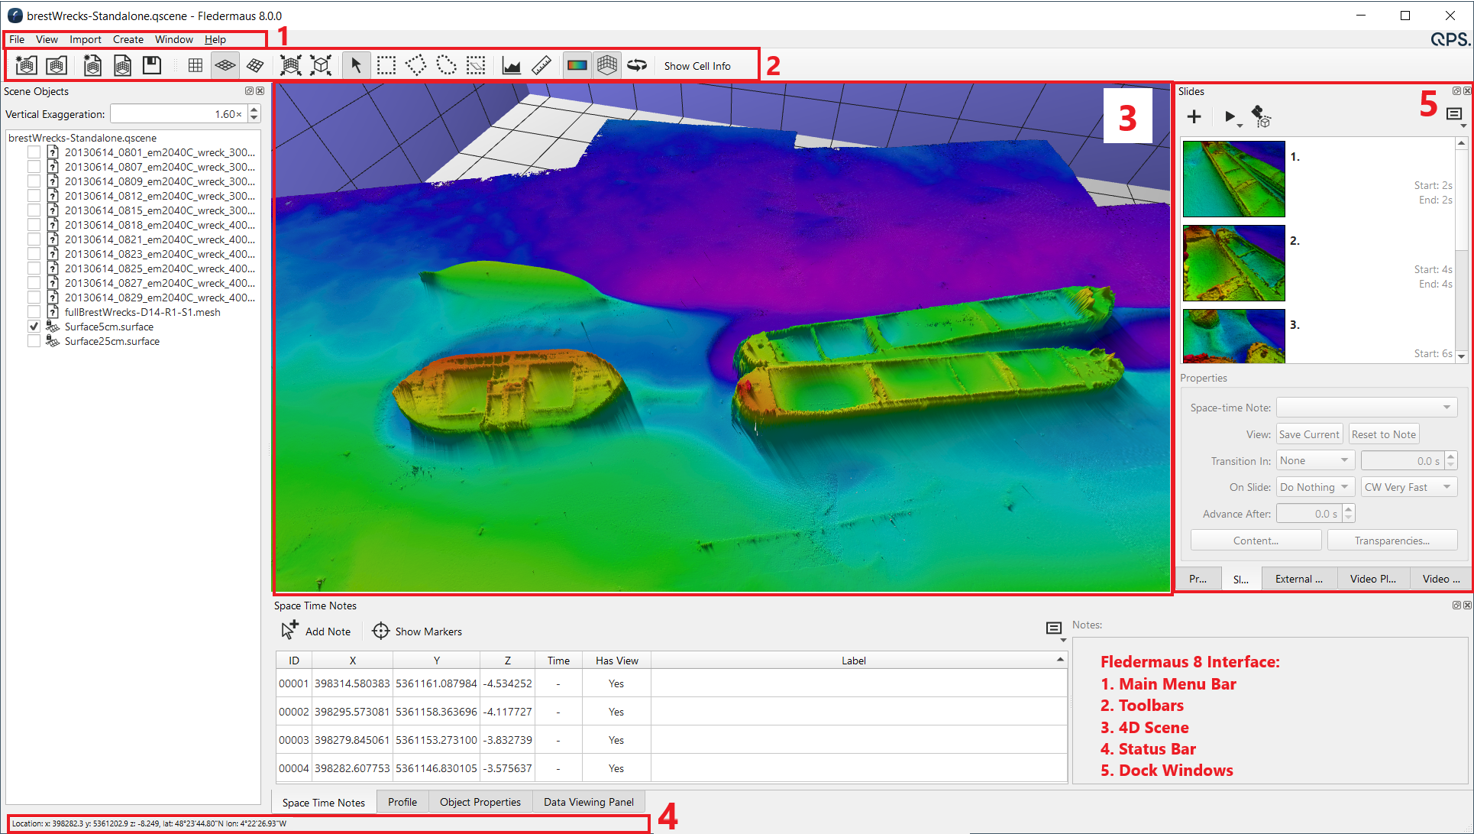Select slide 2 thumbnail

tap(1233, 263)
